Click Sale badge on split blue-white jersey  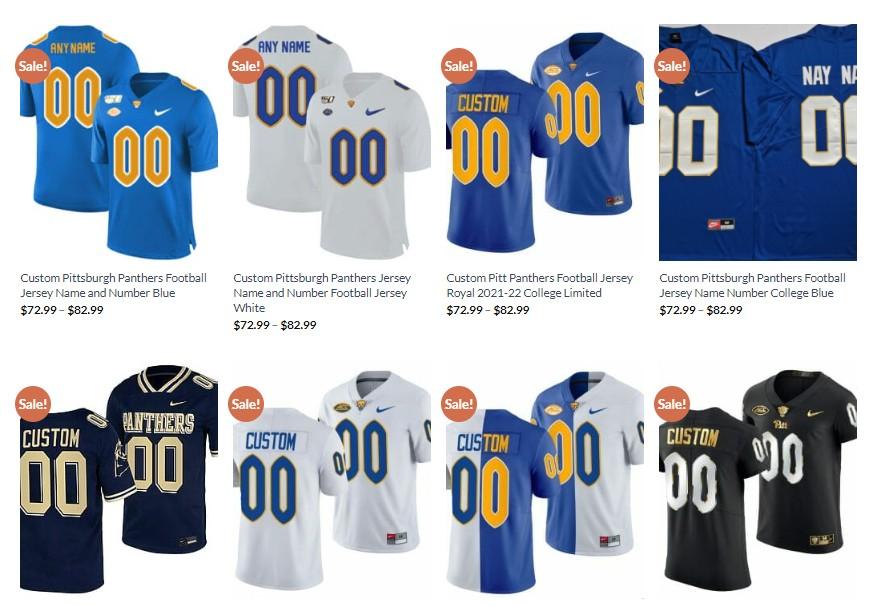click(x=459, y=404)
